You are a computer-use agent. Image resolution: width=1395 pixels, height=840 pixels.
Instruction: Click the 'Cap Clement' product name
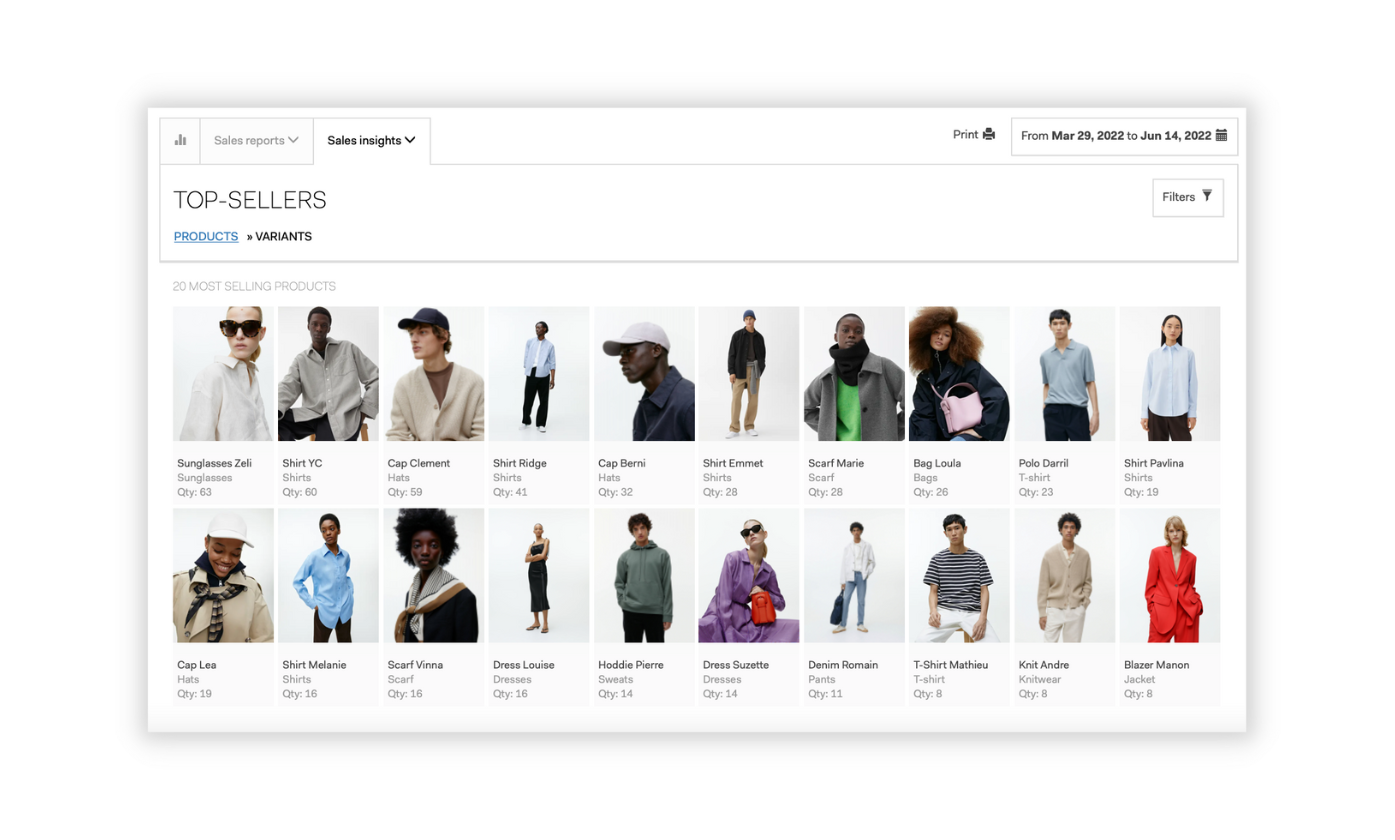[x=419, y=463]
